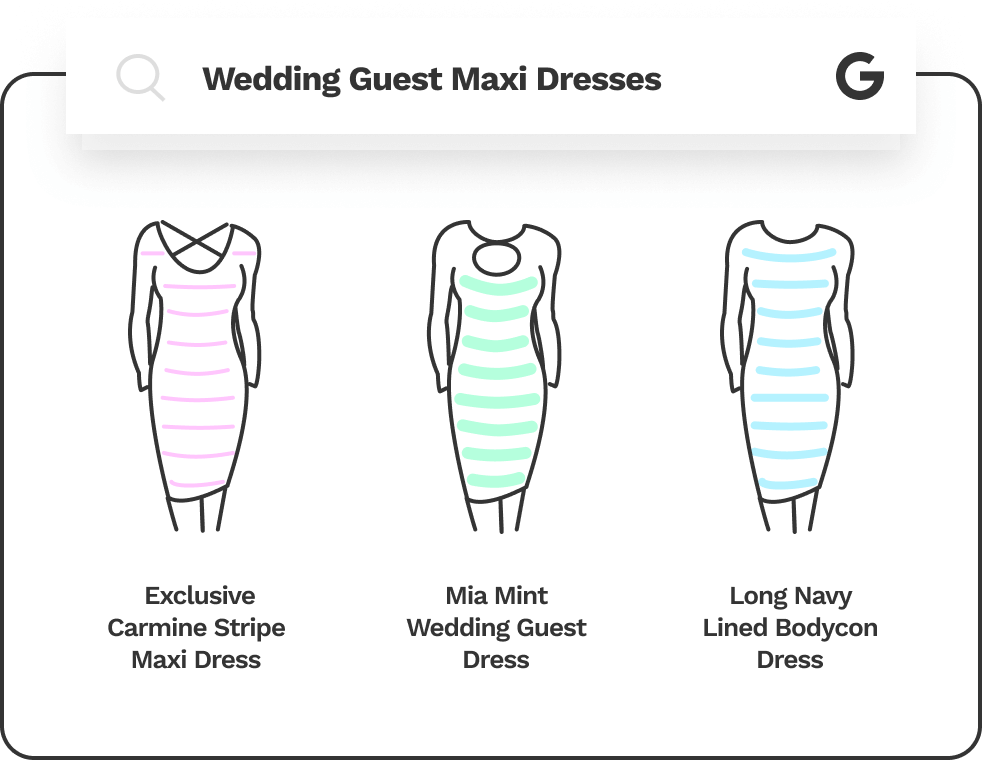Click the word Wedding in the search bar
Screen dimensions: 982x760
[271, 80]
